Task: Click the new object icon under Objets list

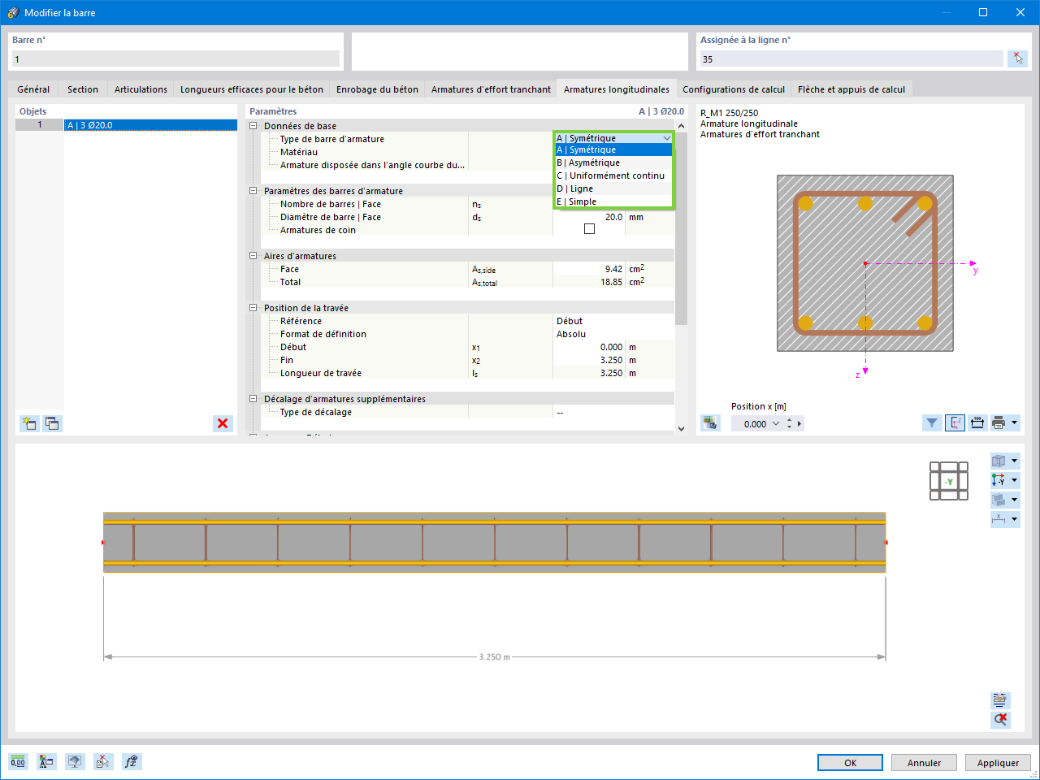Action: [29, 423]
